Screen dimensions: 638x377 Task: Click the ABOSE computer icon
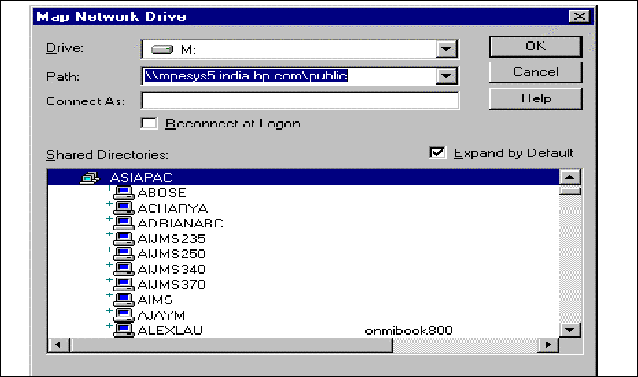pos(124,193)
